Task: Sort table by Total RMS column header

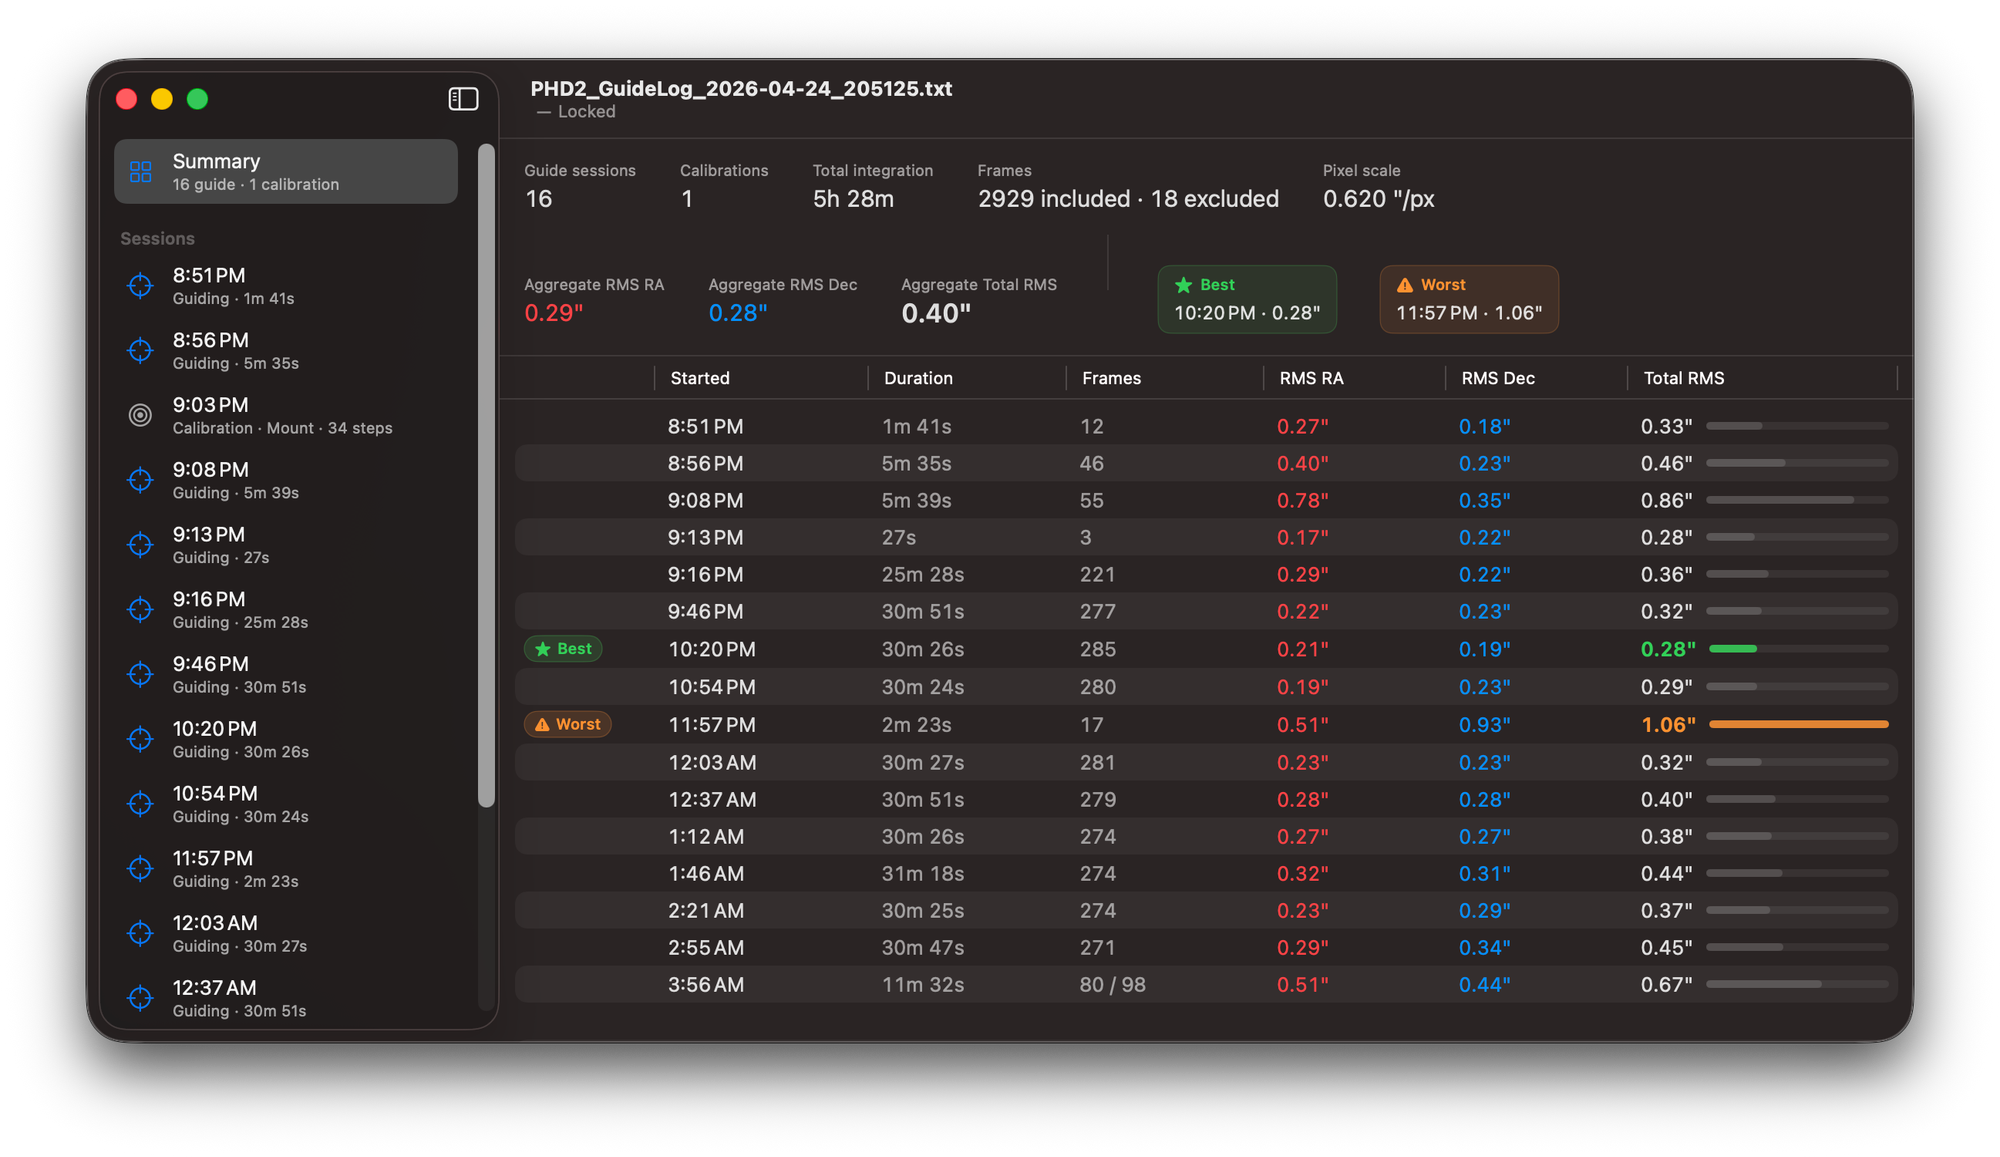Action: click(x=1684, y=378)
